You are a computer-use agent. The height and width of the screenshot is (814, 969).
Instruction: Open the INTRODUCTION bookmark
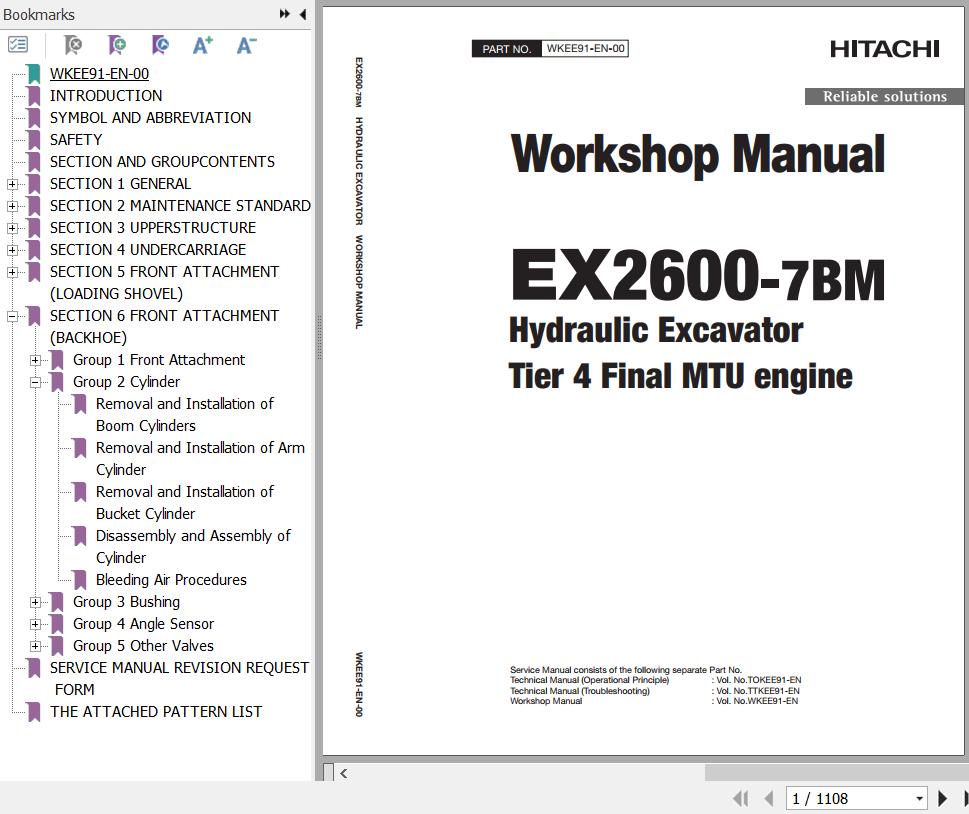106,96
